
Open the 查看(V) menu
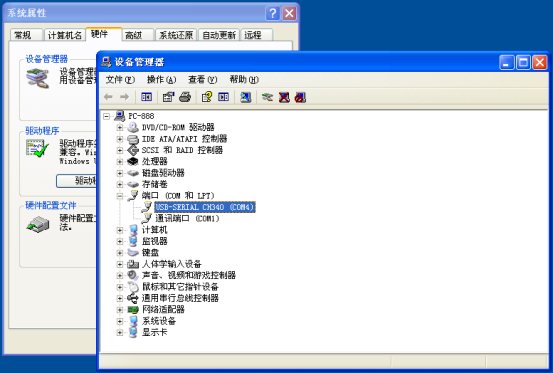click(x=203, y=80)
